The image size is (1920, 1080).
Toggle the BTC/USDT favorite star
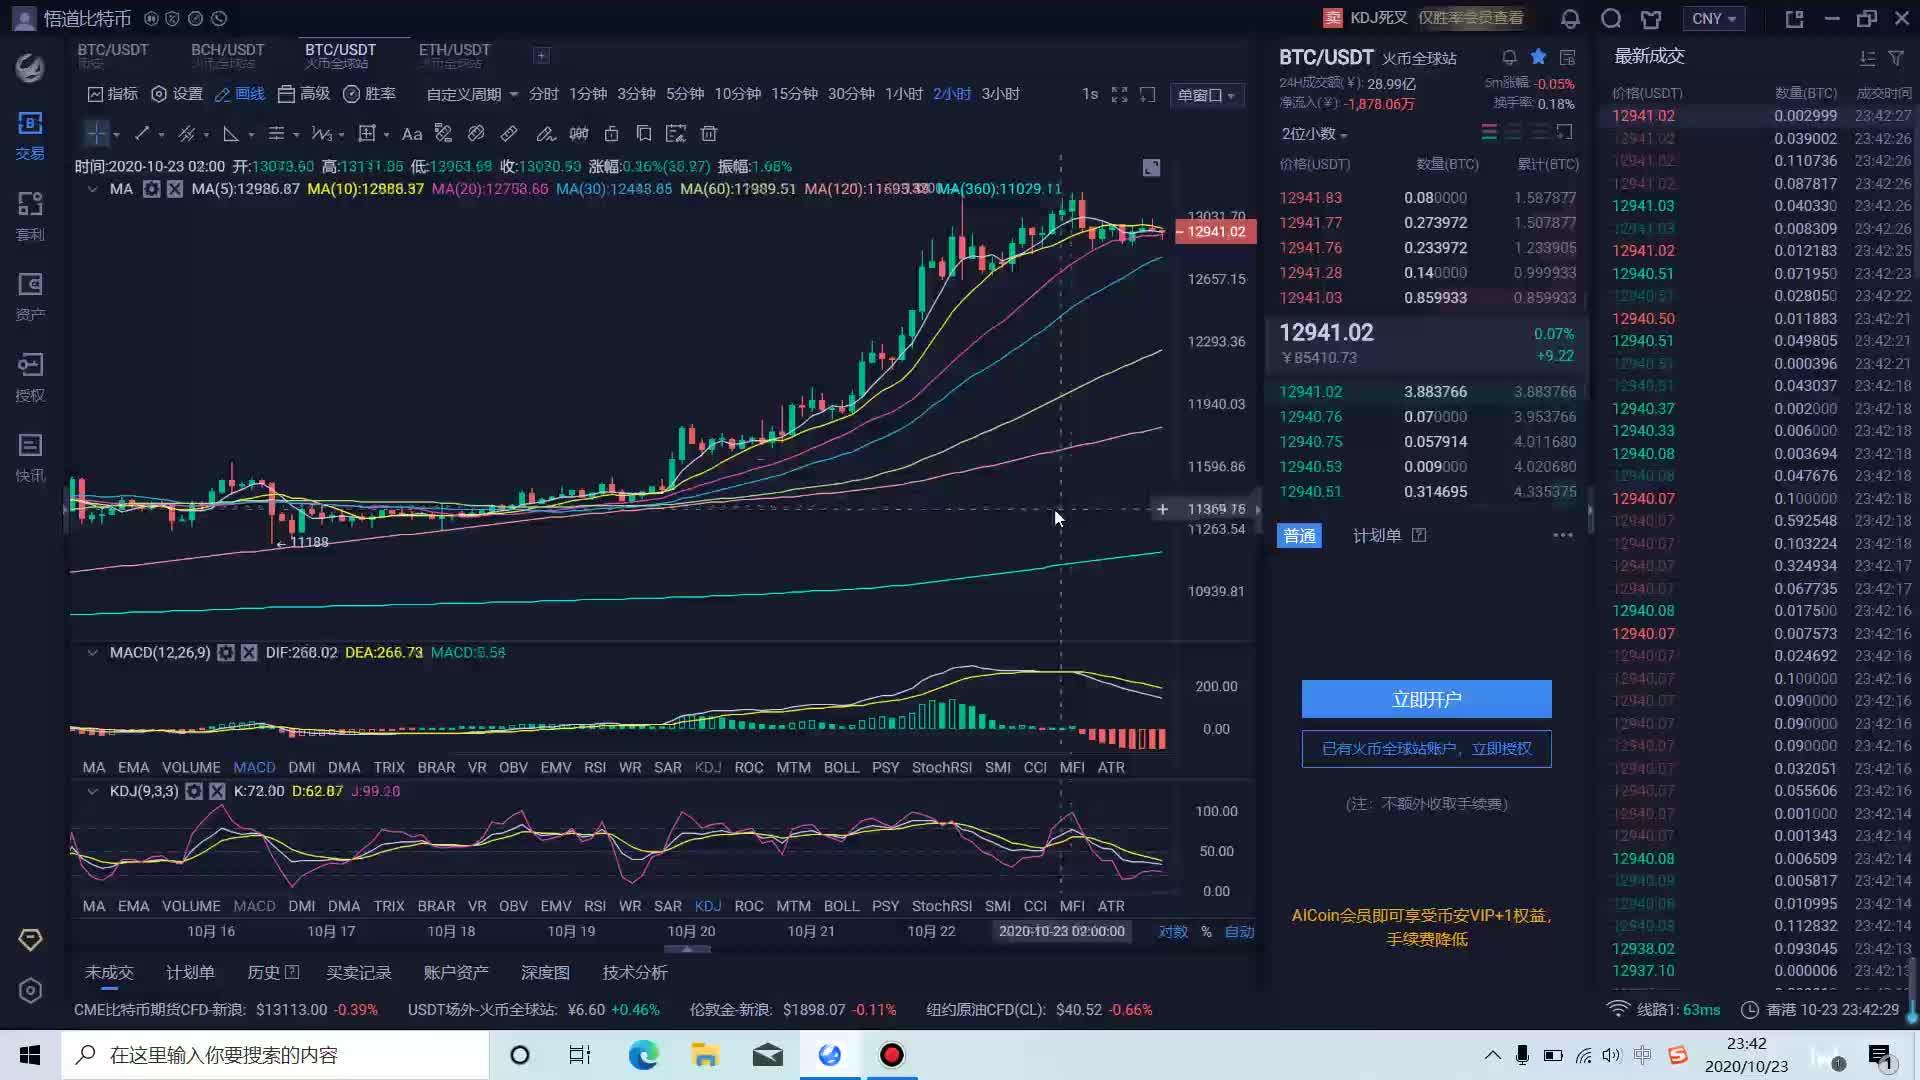[x=1538, y=57]
